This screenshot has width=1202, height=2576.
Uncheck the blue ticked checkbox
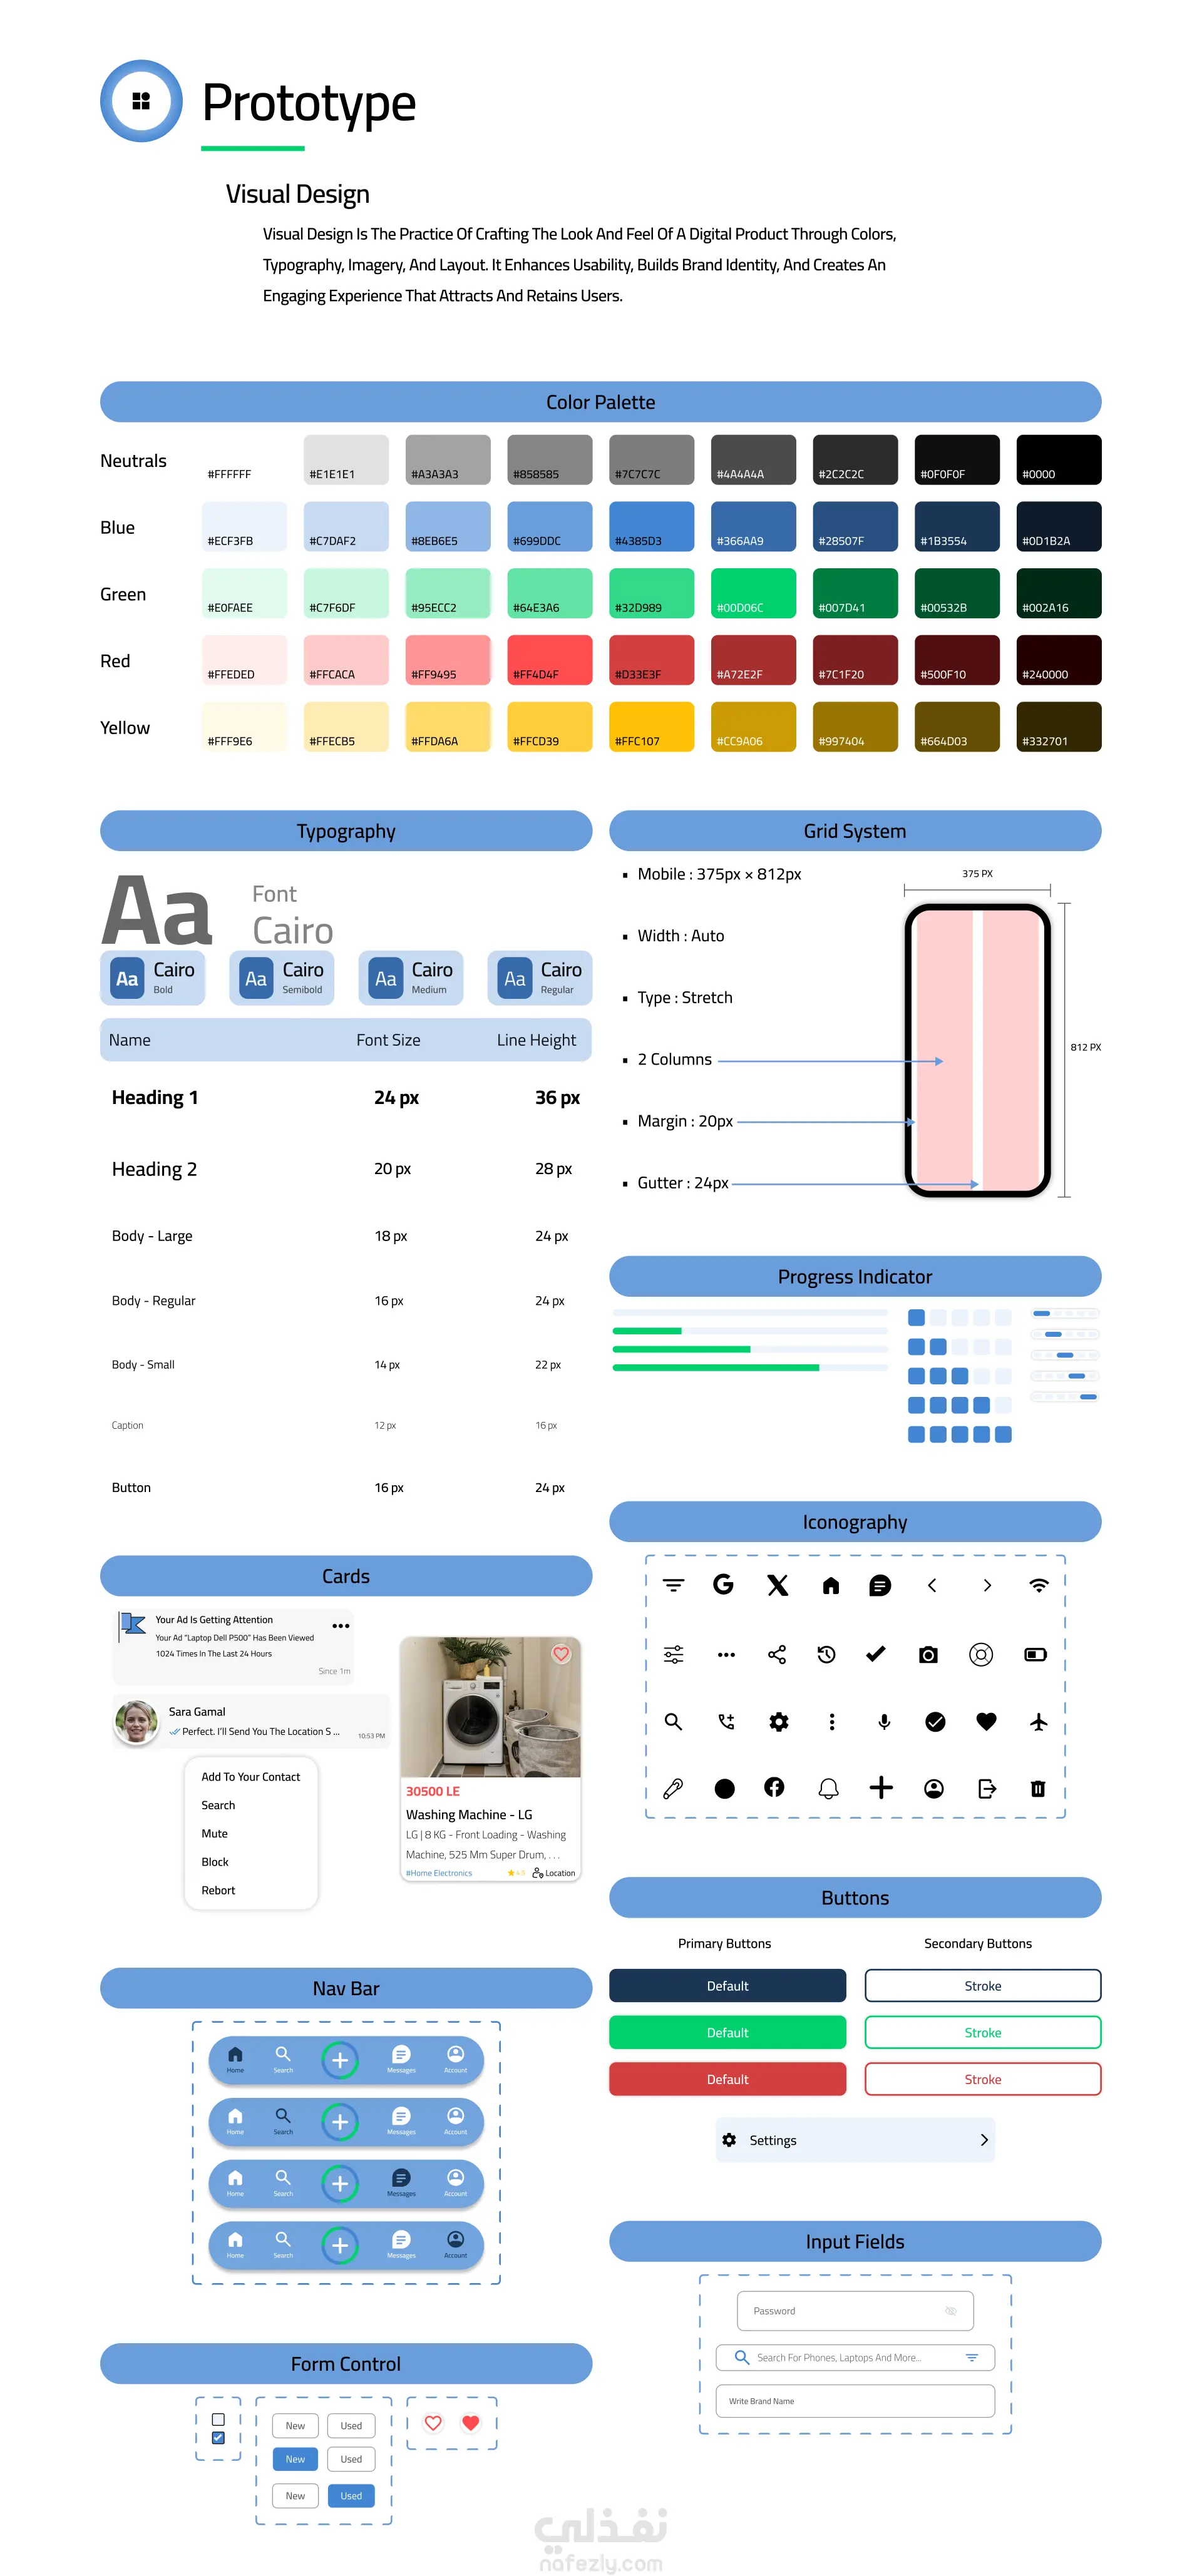tap(218, 2438)
